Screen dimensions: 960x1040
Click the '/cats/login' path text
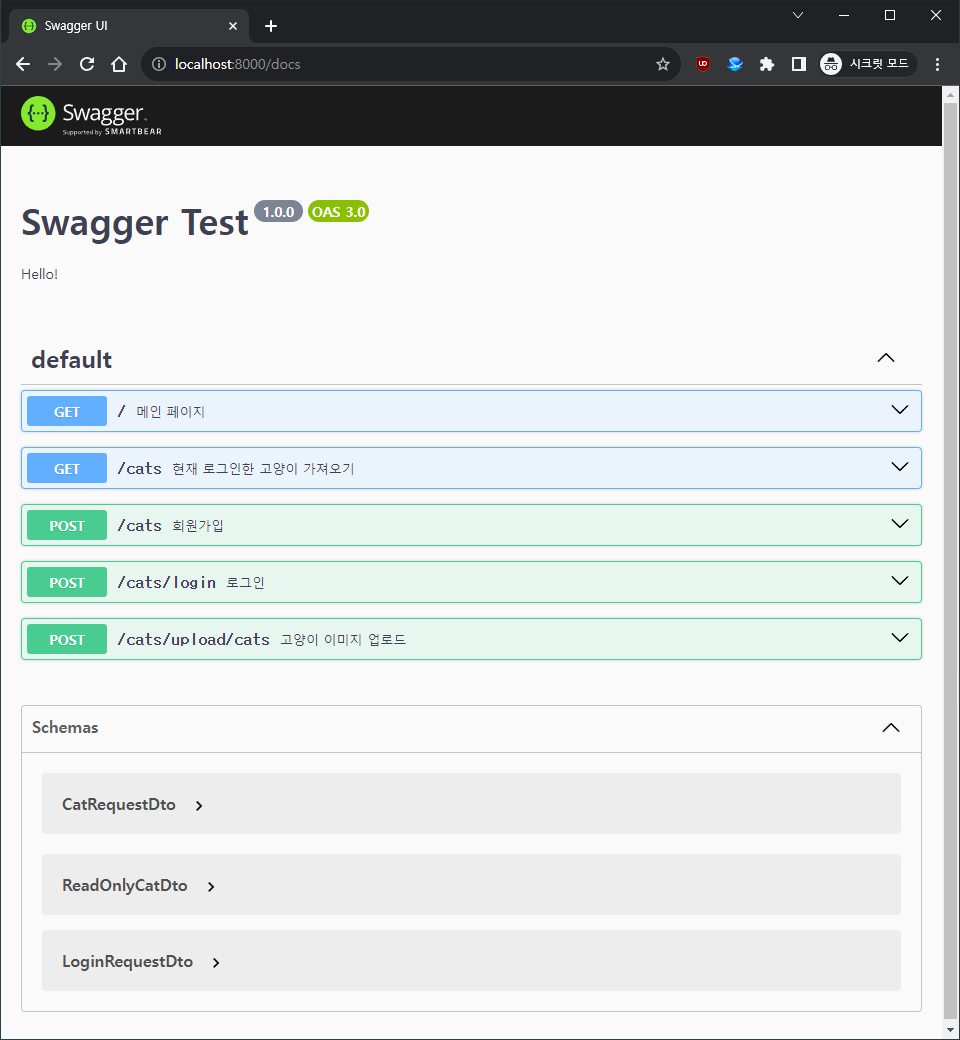click(167, 582)
